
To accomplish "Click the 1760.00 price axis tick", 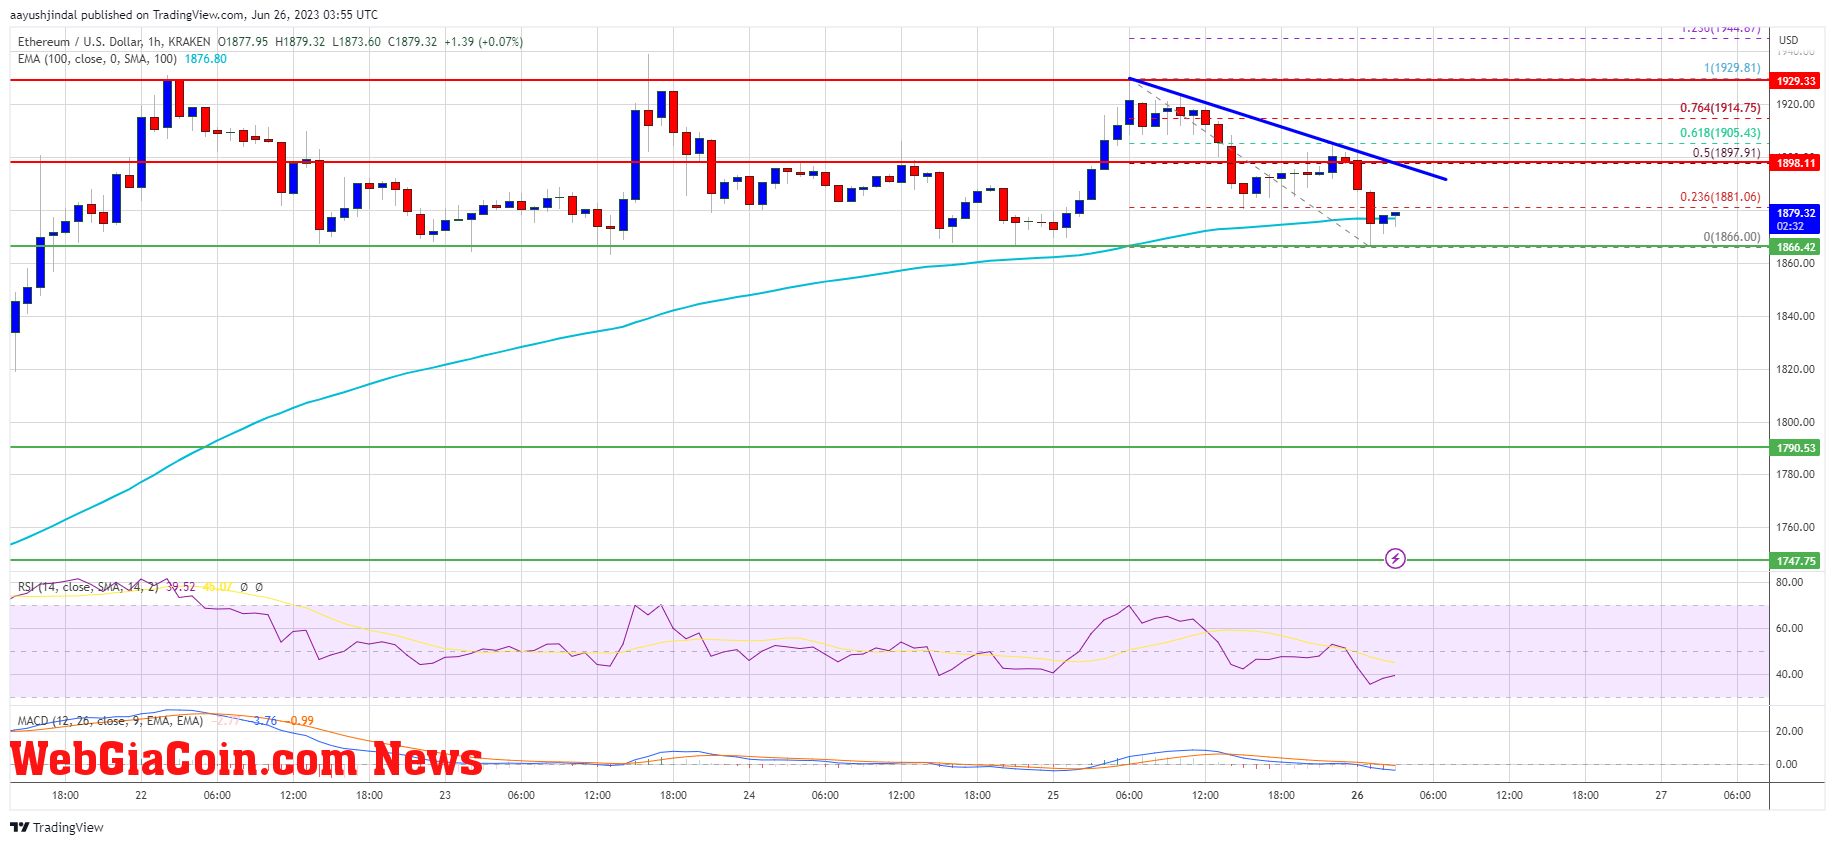I will pyautogui.click(x=1796, y=527).
